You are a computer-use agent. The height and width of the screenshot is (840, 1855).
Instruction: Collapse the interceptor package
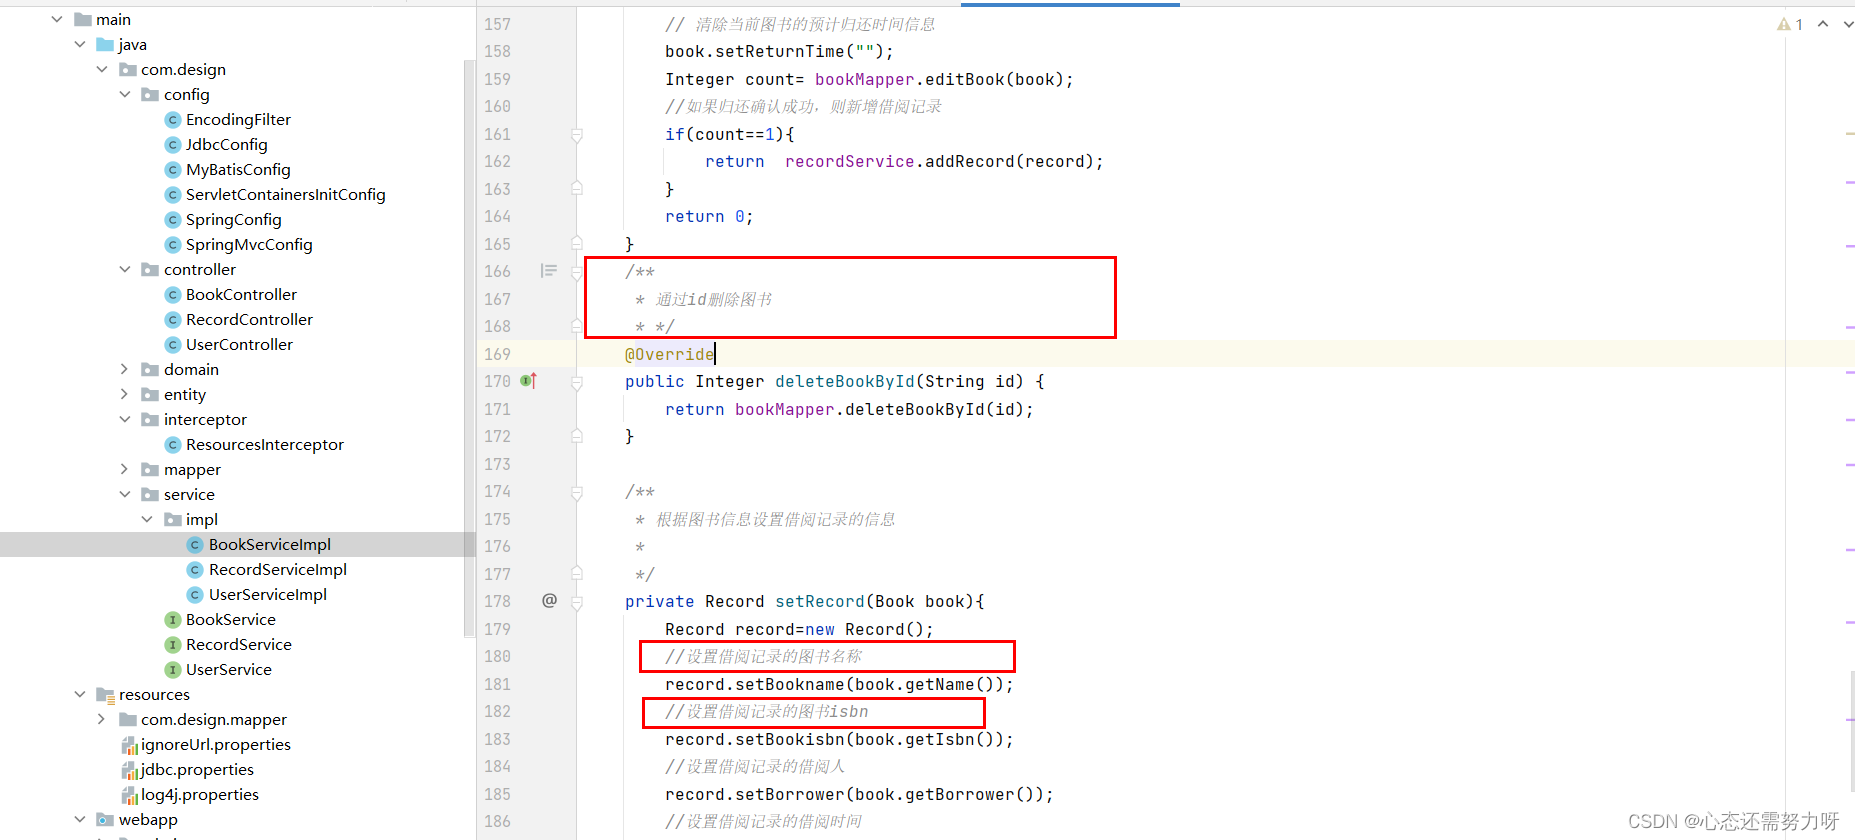point(125,419)
